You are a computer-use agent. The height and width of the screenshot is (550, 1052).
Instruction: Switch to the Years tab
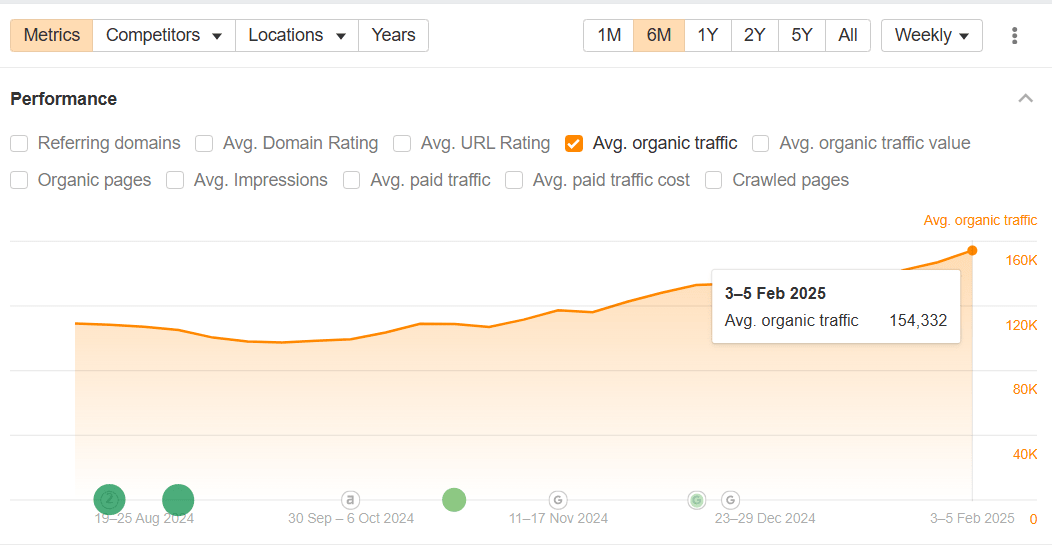[x=393, y=35]
